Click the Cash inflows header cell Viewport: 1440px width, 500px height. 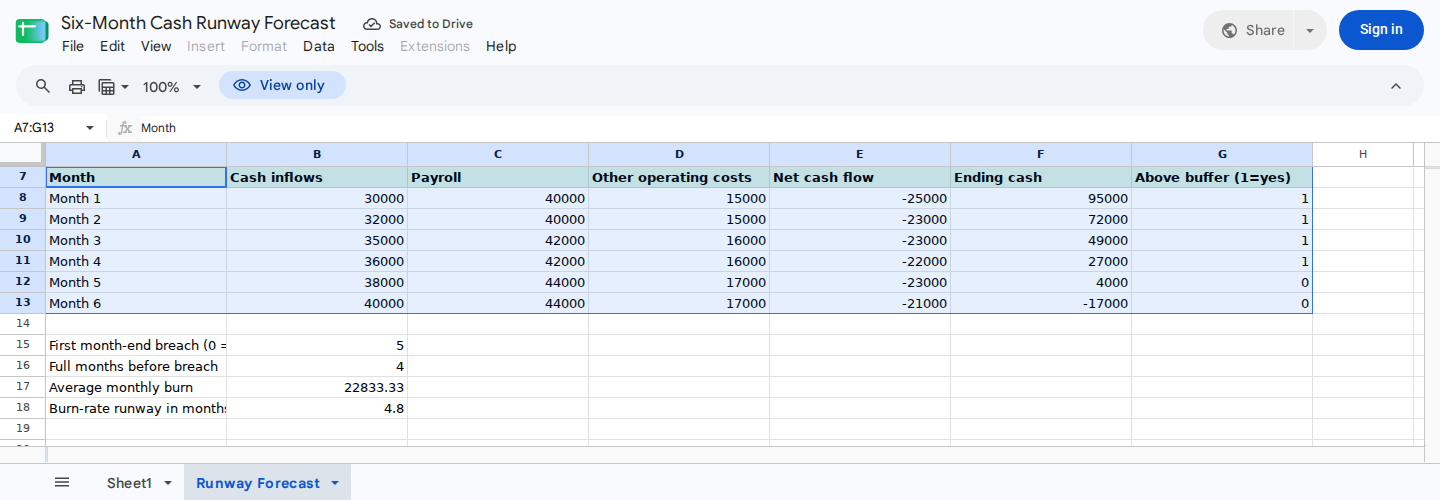click(317, 177)
